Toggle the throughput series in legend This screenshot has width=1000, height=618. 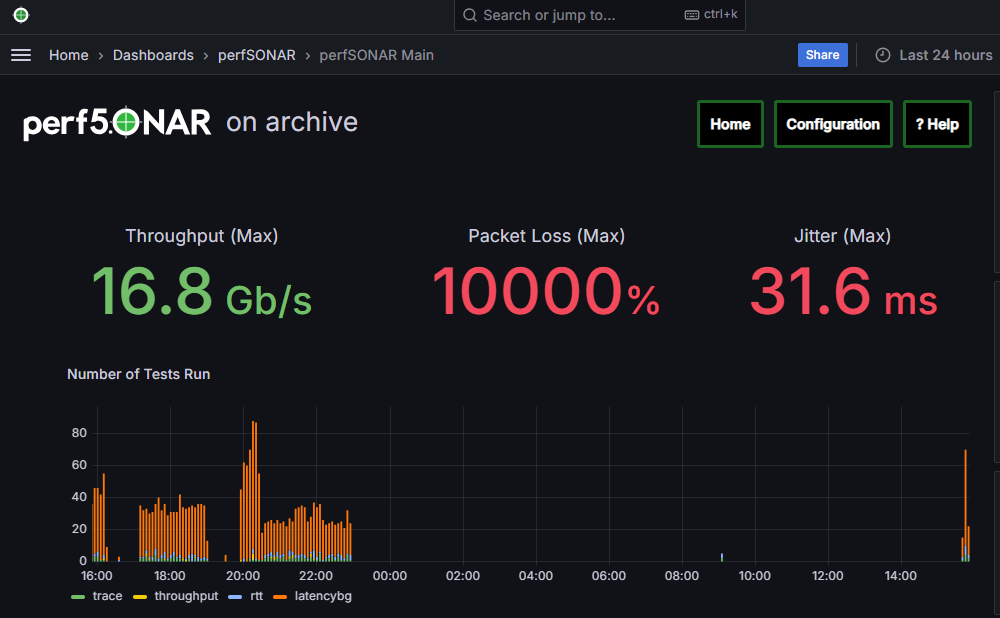[x=186, y=596]
